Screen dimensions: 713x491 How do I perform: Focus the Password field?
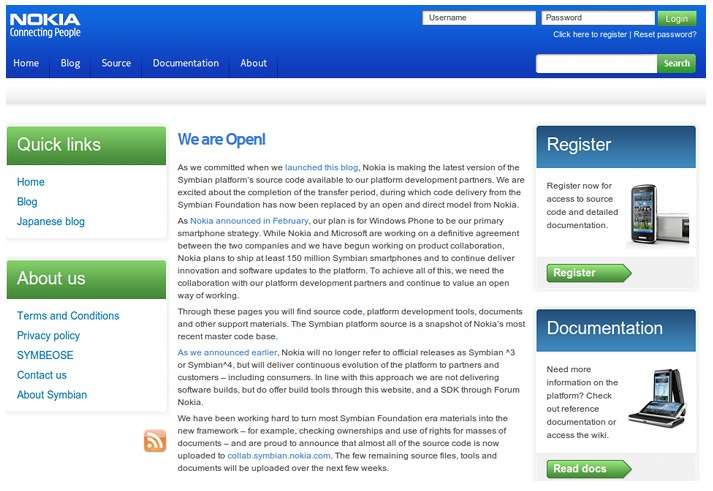[x=598, y=18]
